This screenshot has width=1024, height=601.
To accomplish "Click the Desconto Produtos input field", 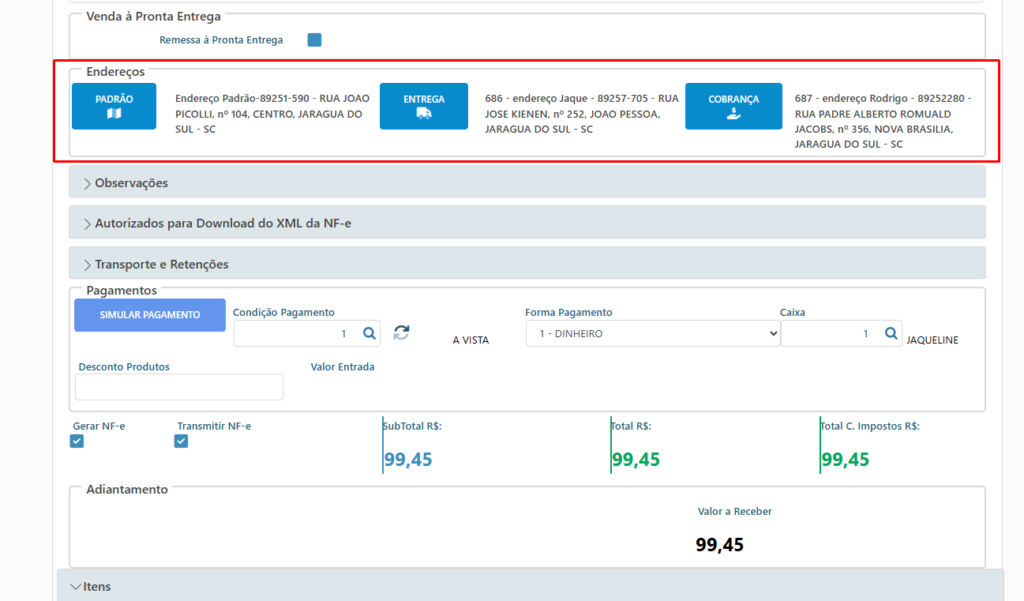I will coord(180,387).
